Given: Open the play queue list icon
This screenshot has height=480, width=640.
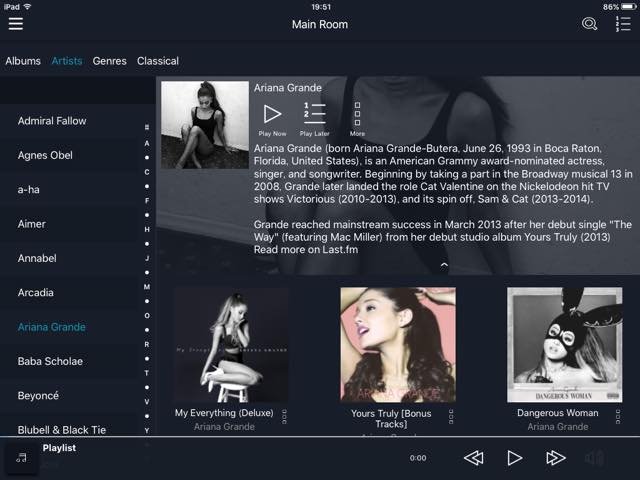Looking at the screenshot, I should 623,24.
